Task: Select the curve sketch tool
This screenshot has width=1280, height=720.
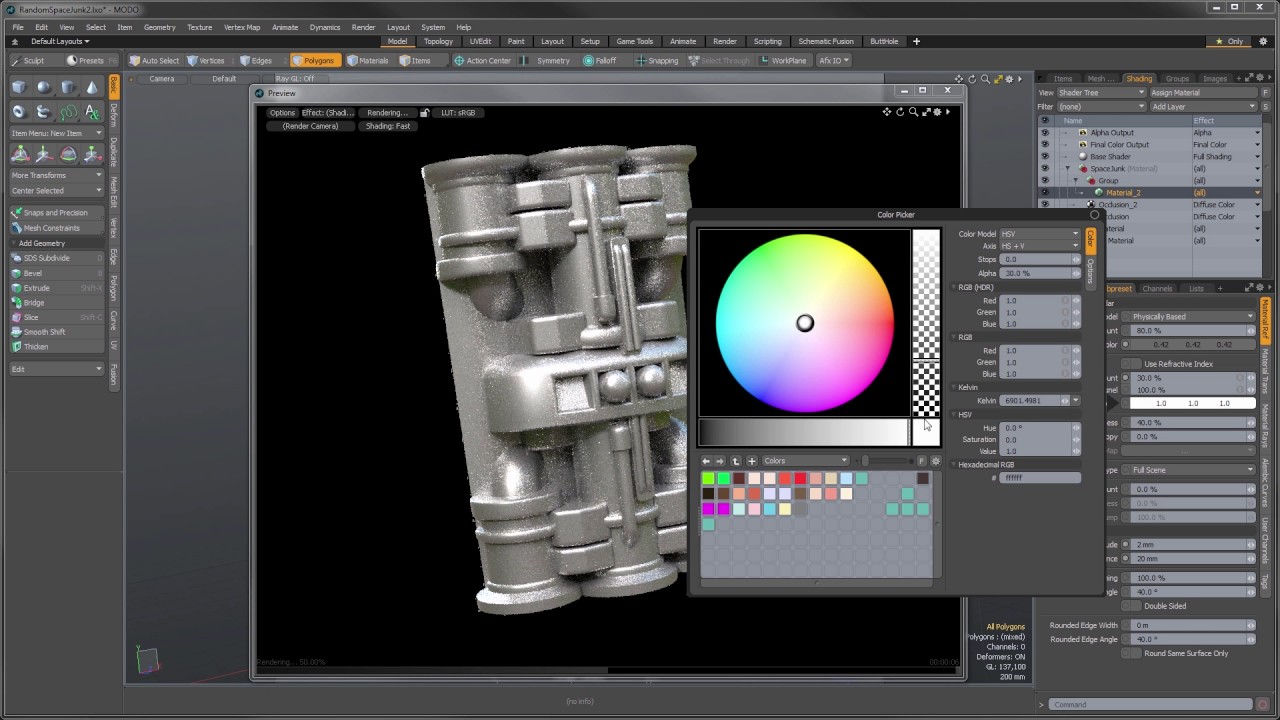Action: [68, 112]
